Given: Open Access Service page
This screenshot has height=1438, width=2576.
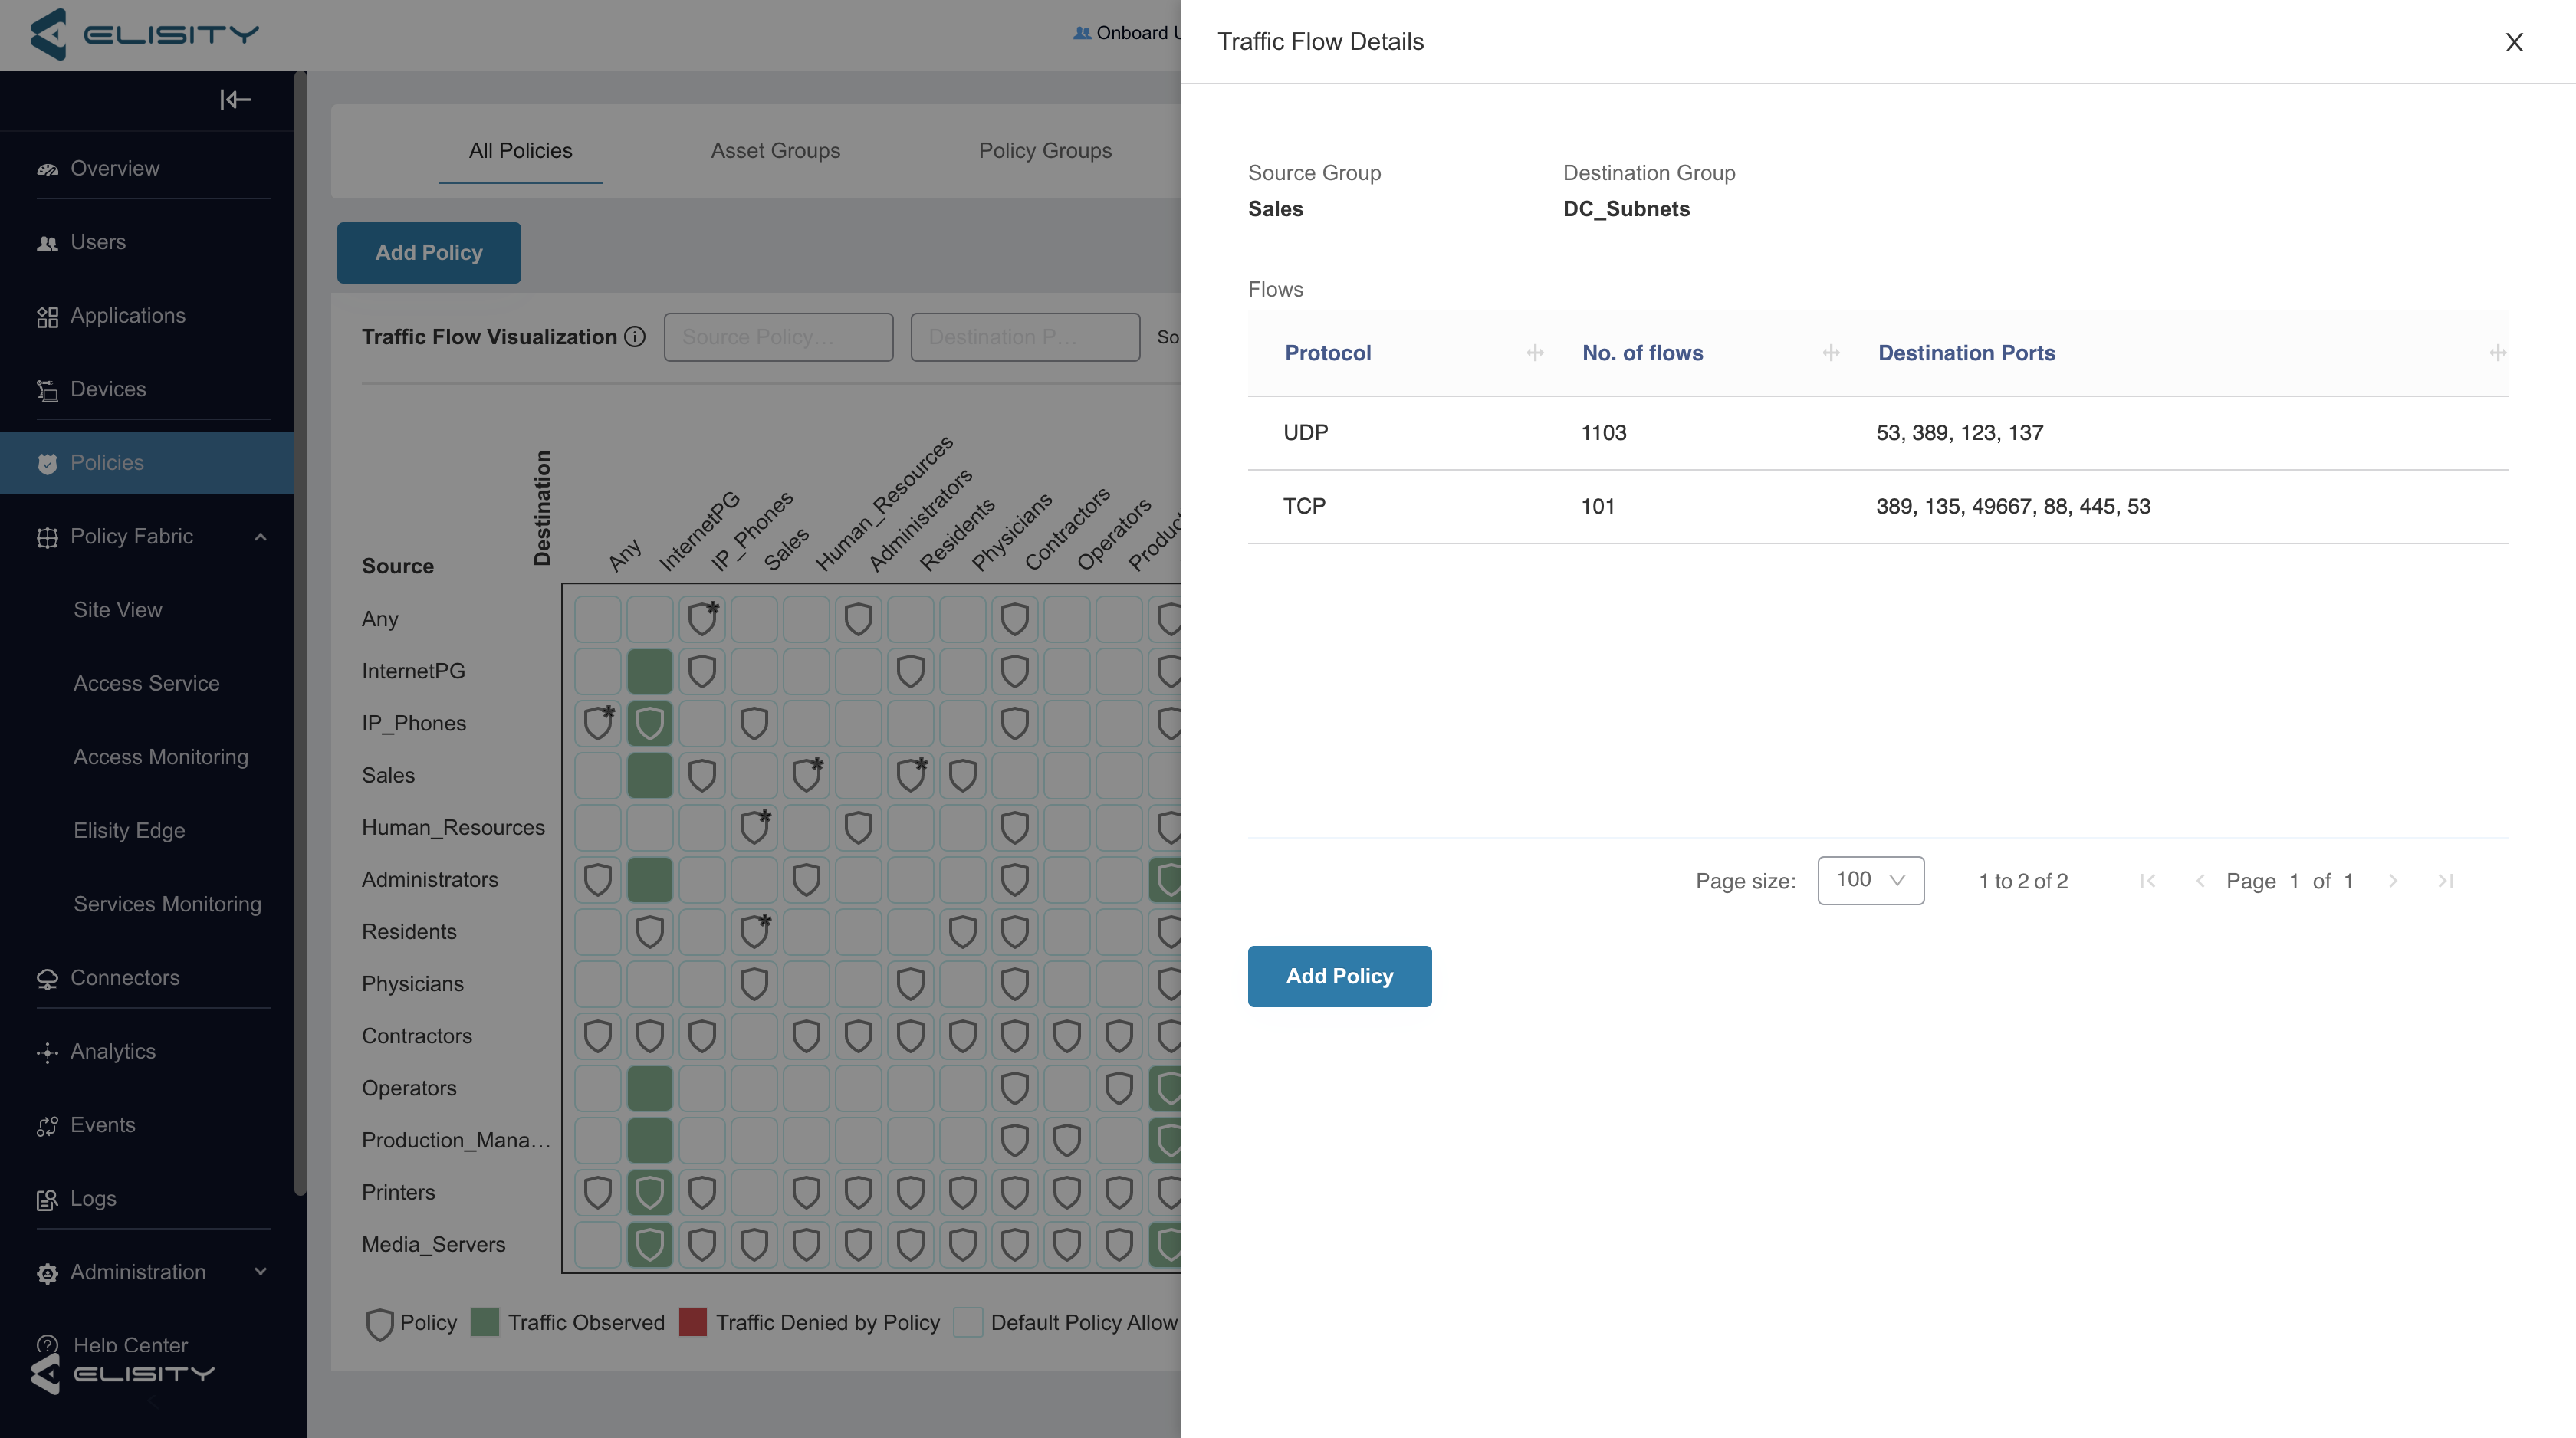Looking at the screenshot, I should (146, 684).
